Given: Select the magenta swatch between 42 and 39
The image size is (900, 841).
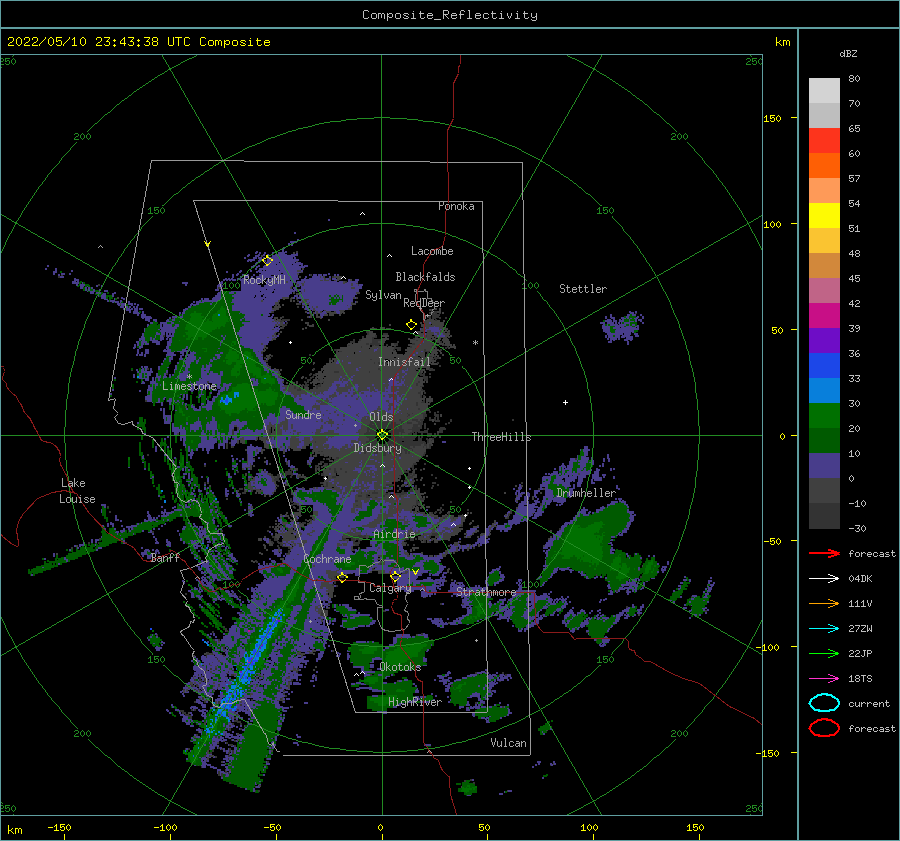Looking at the screenshot, I should (824, 316).
